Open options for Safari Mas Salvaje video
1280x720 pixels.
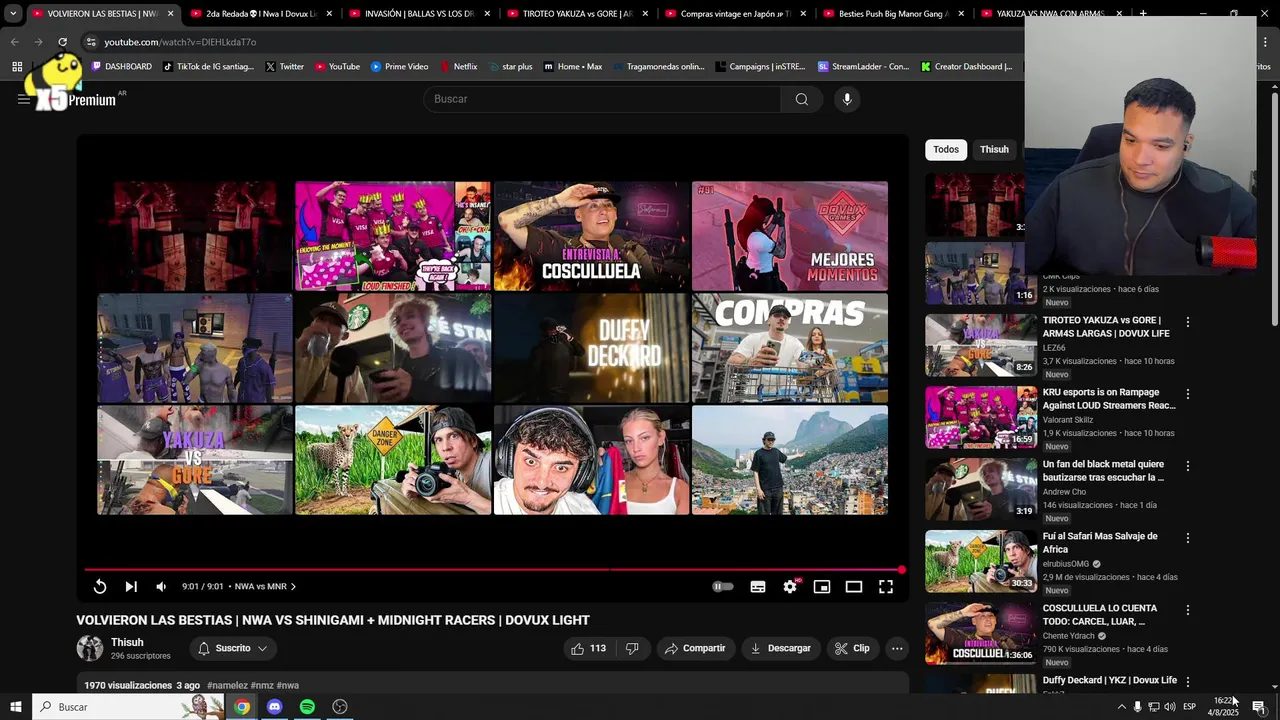coord(1188,538)
